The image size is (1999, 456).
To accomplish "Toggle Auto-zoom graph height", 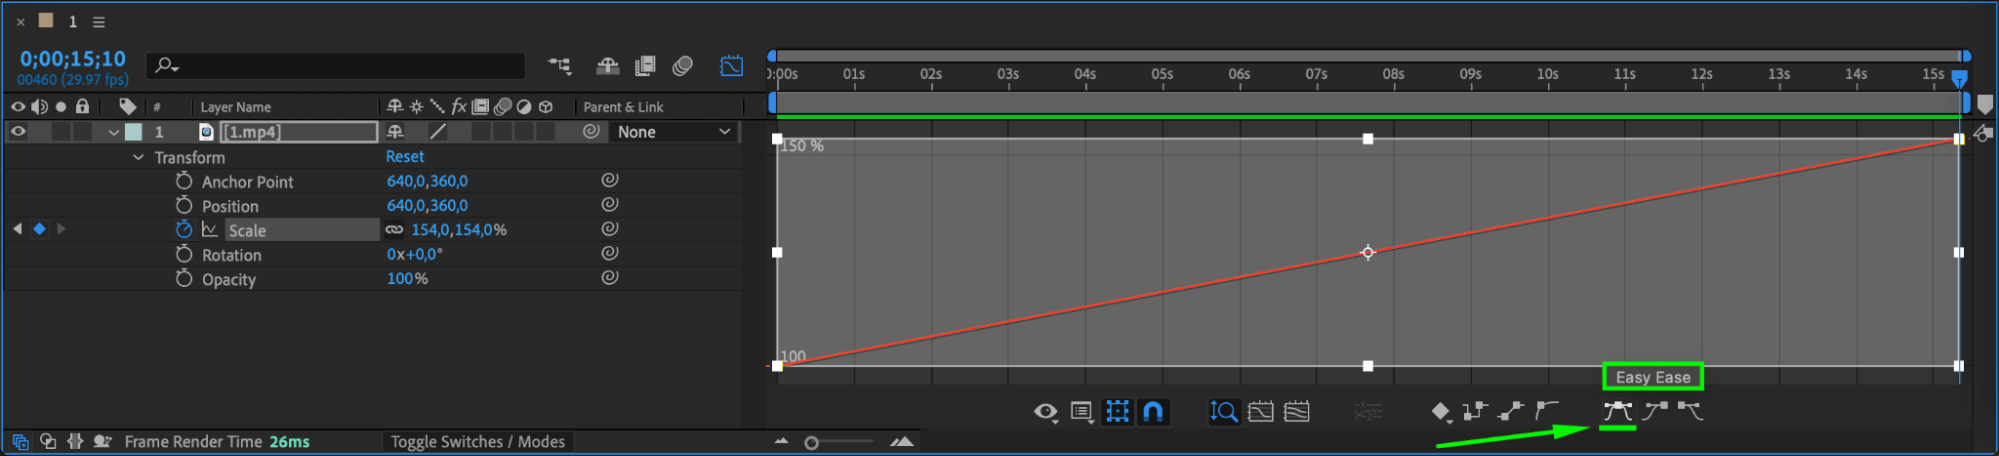I will [x=1224, y=411].
